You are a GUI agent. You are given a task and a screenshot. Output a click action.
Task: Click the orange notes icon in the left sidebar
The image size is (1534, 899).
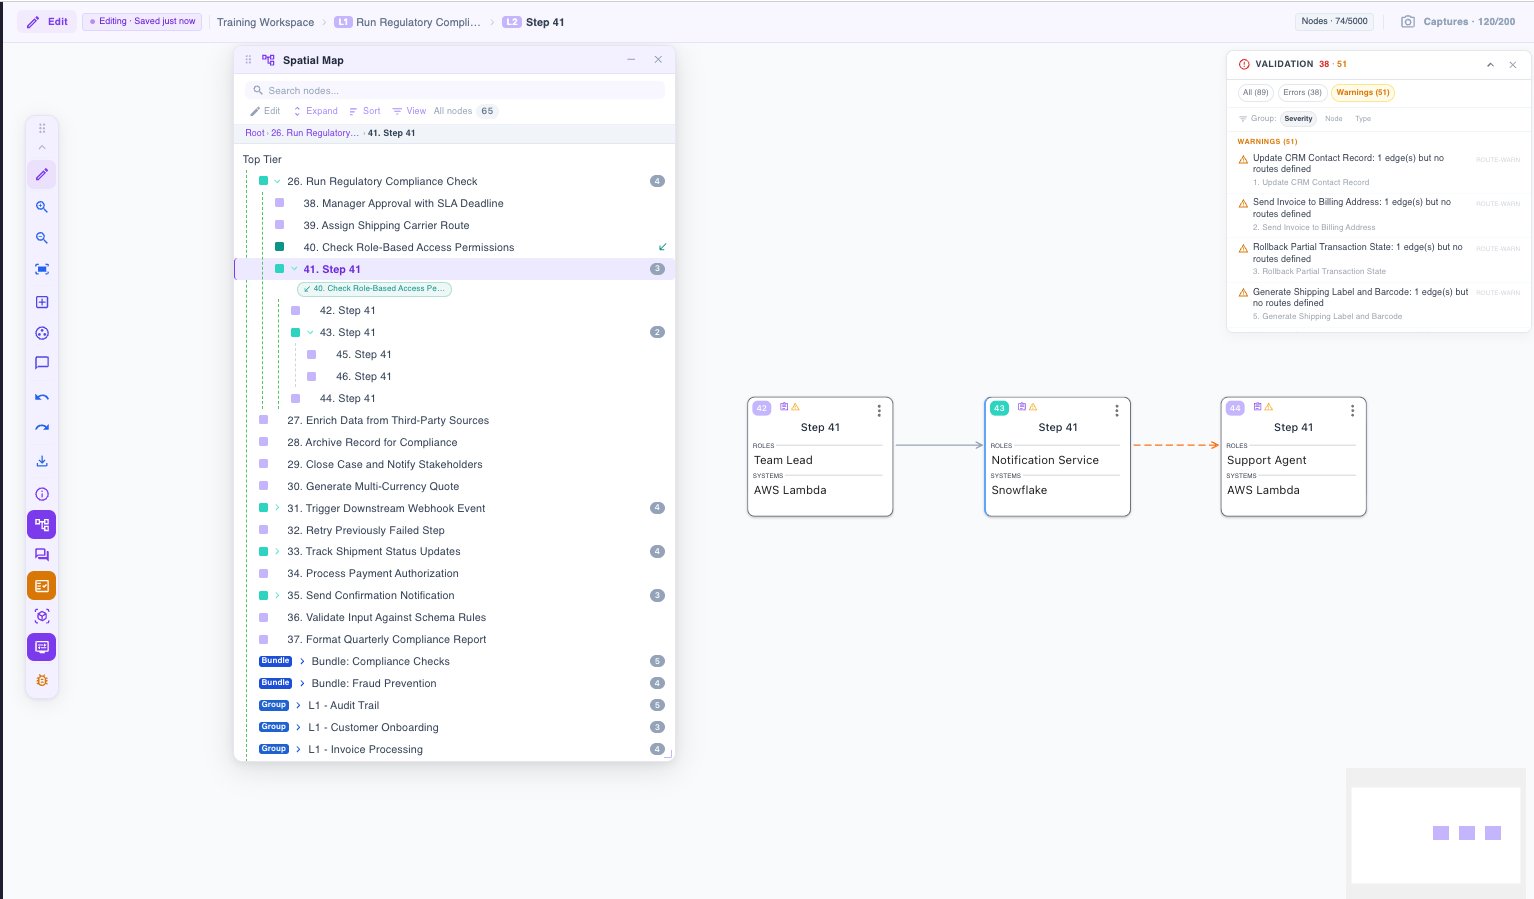(42, 585)
